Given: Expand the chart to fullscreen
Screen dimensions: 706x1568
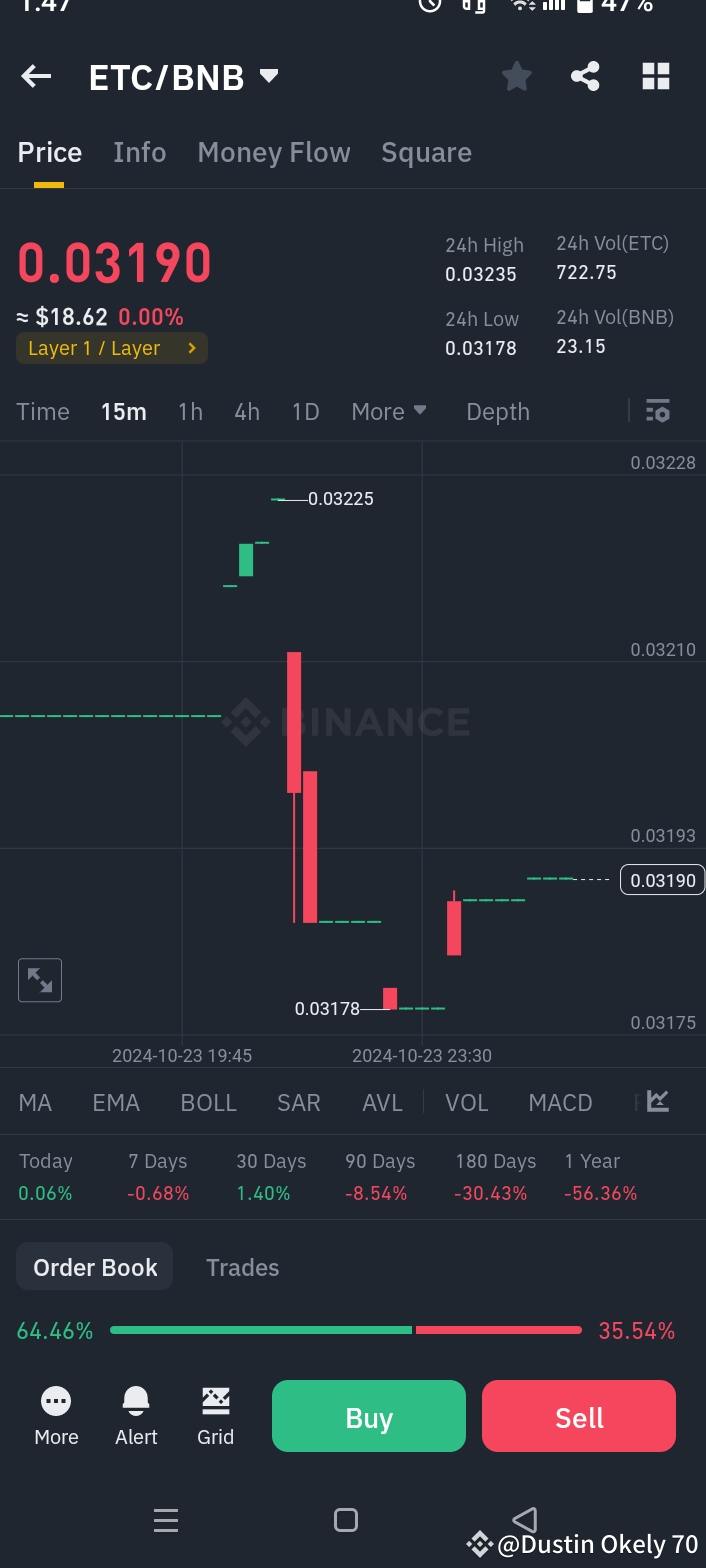Looking at the screenshot, I should point(39,979).
